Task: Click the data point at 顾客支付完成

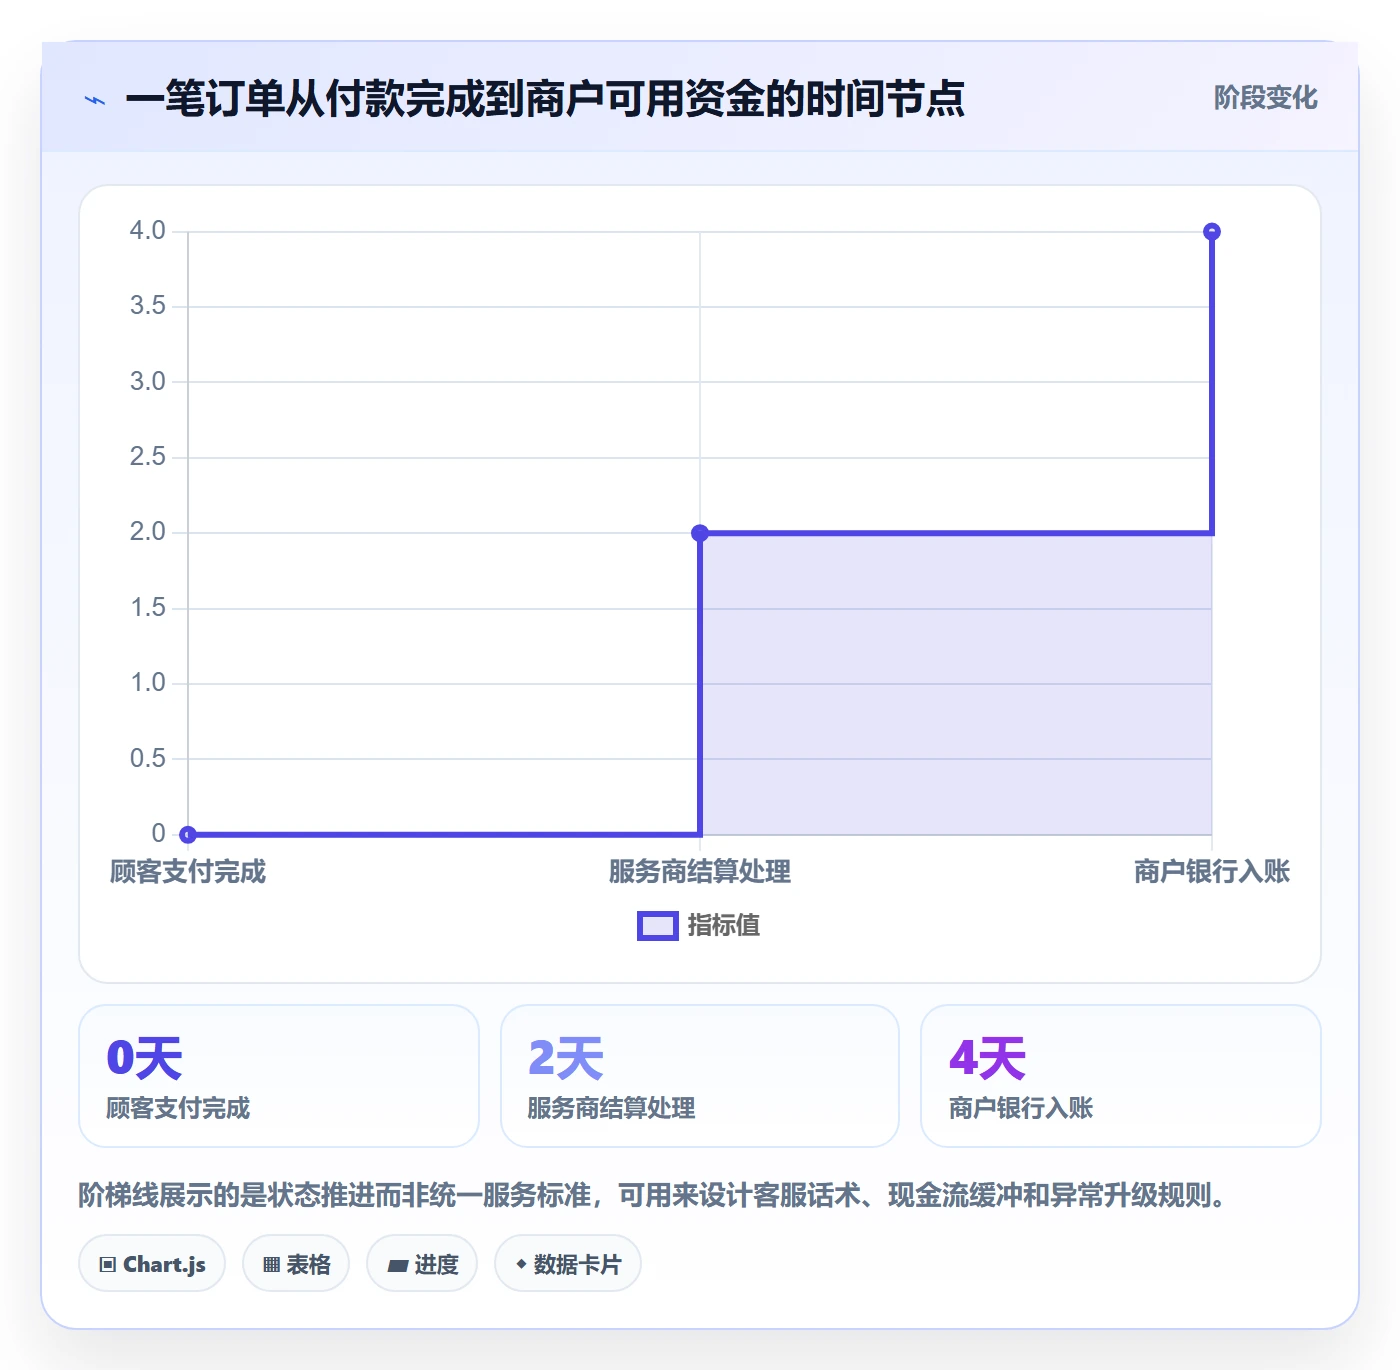Action: tap(188, 834)
